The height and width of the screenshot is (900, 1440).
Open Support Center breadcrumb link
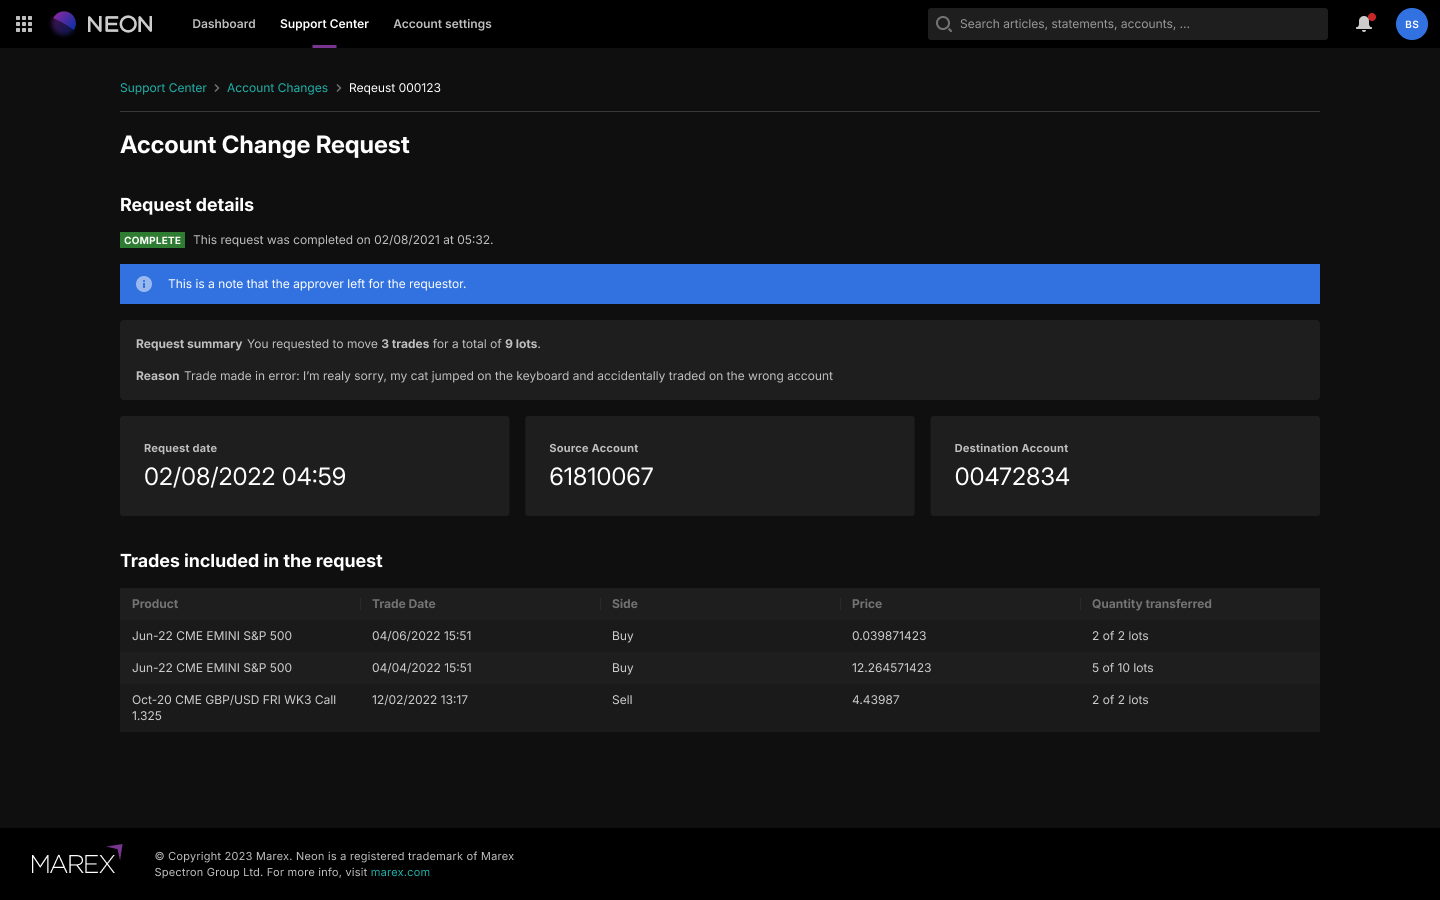pos(163,88)
